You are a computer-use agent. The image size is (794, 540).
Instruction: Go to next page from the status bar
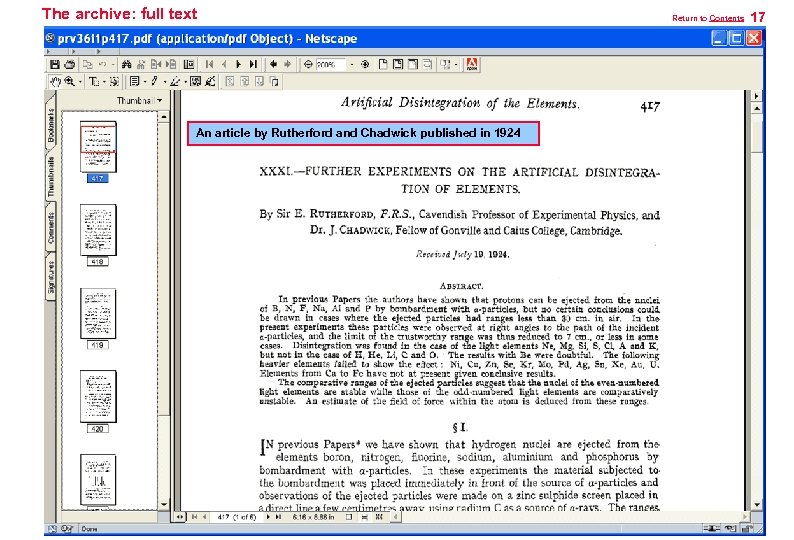point(268,517)
